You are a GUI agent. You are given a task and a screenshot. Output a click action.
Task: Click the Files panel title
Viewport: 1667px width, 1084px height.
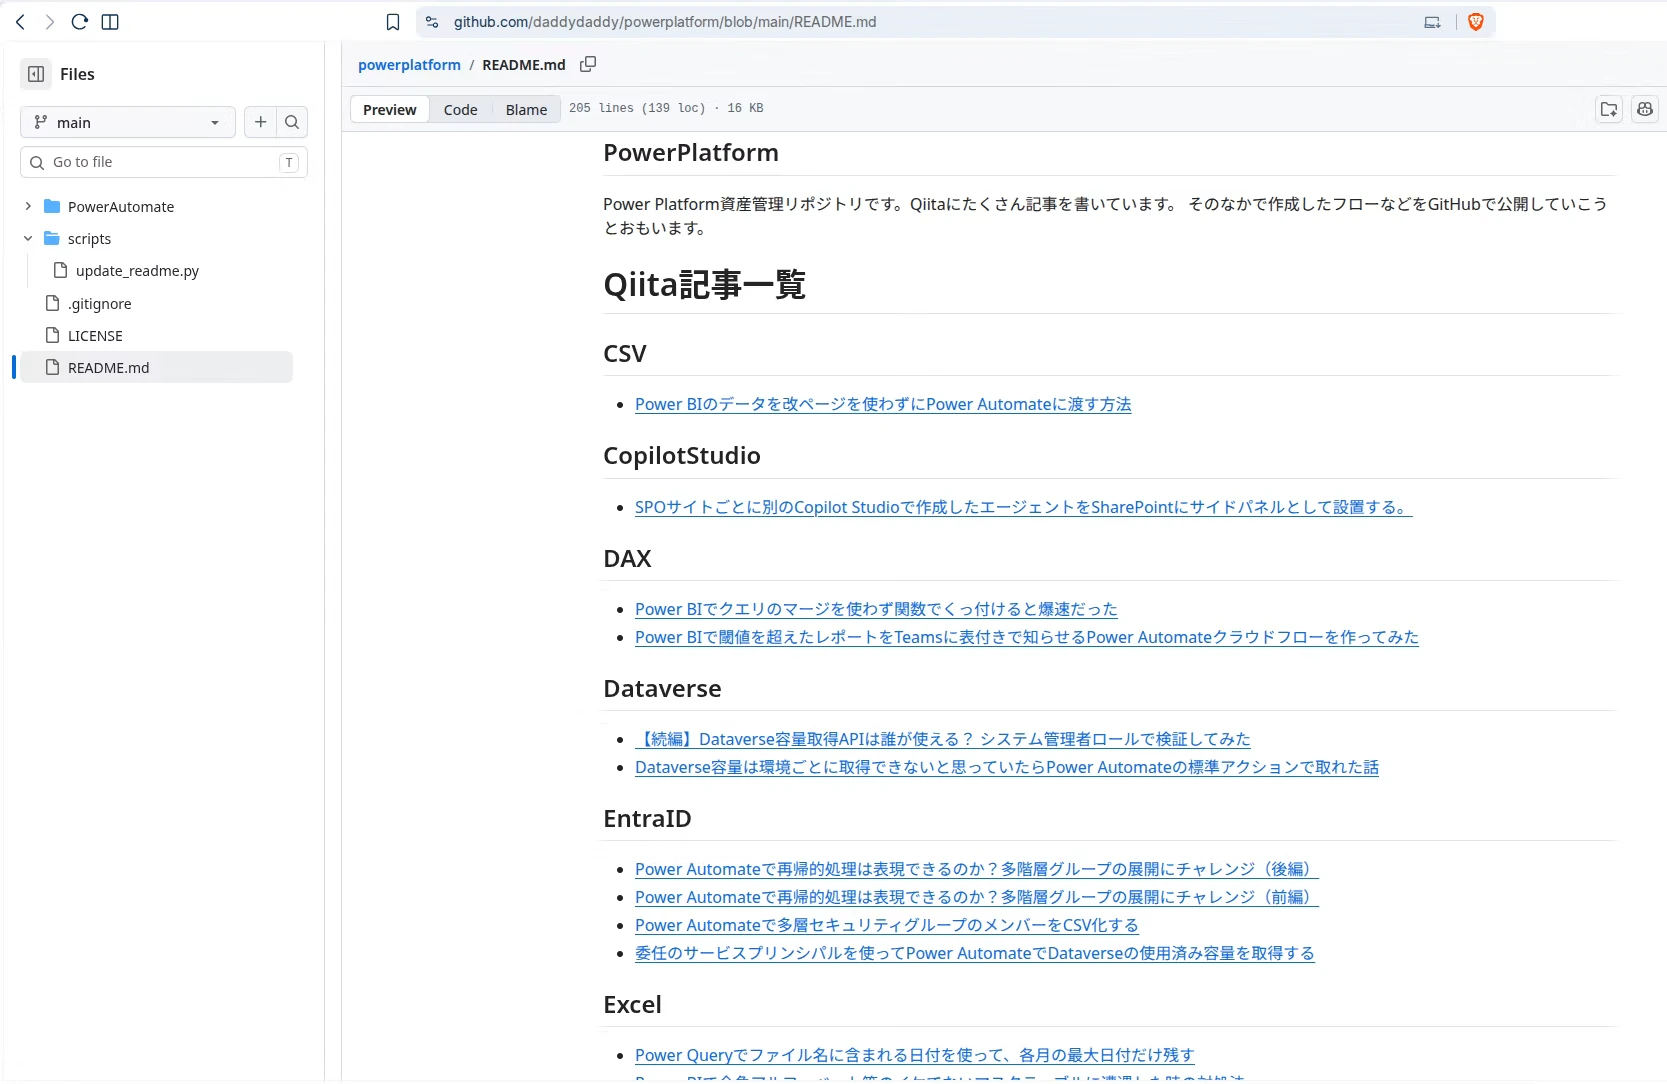77,74
